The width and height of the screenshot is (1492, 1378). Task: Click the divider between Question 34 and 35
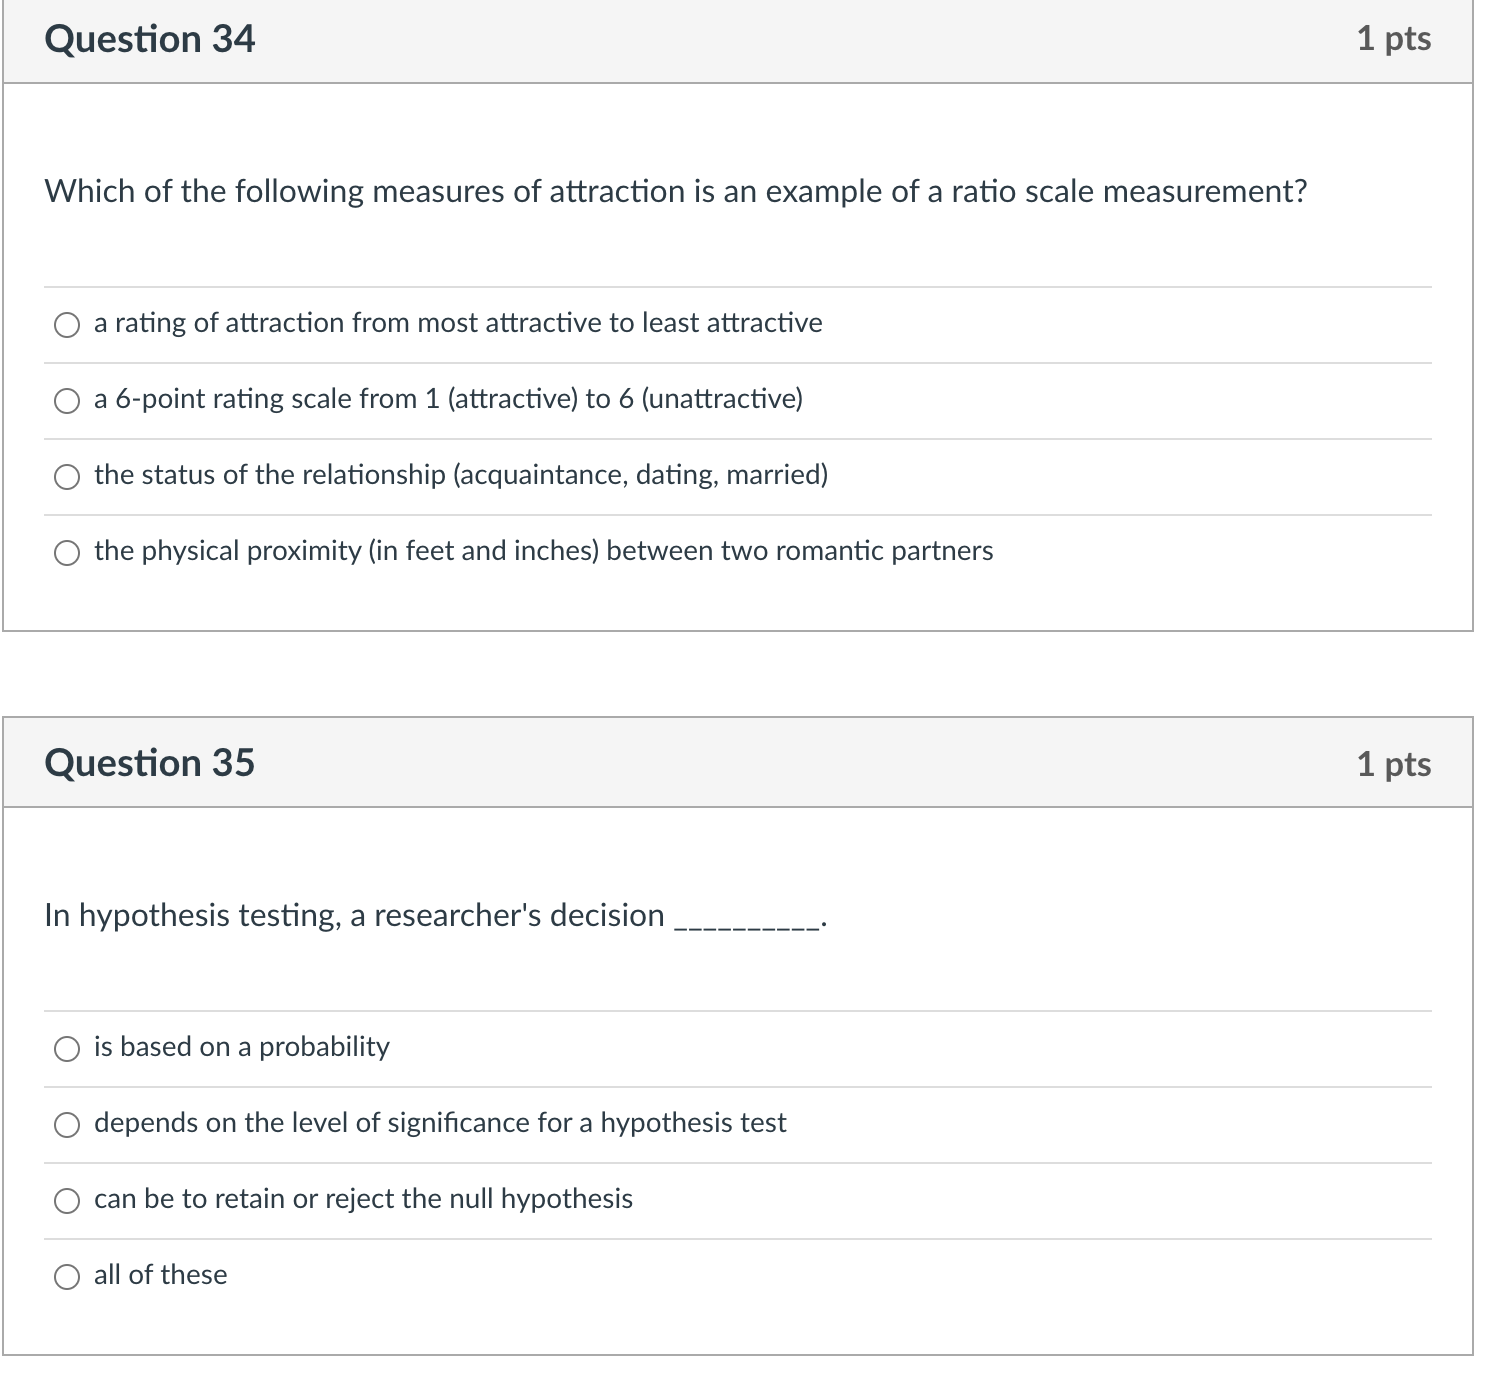[746, 672]
